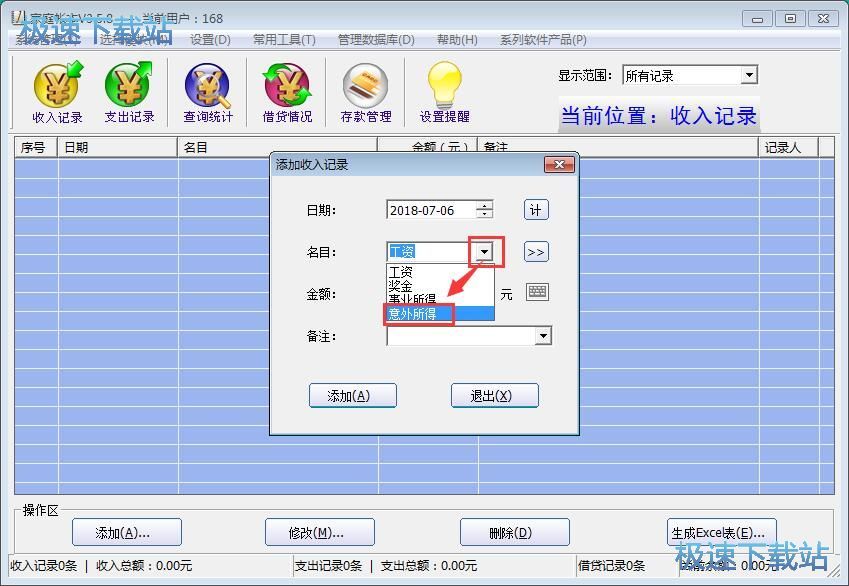Click 支出记录0条 in status bar
This screenshot has width=849, height=586.
click(x=328, y=565)
